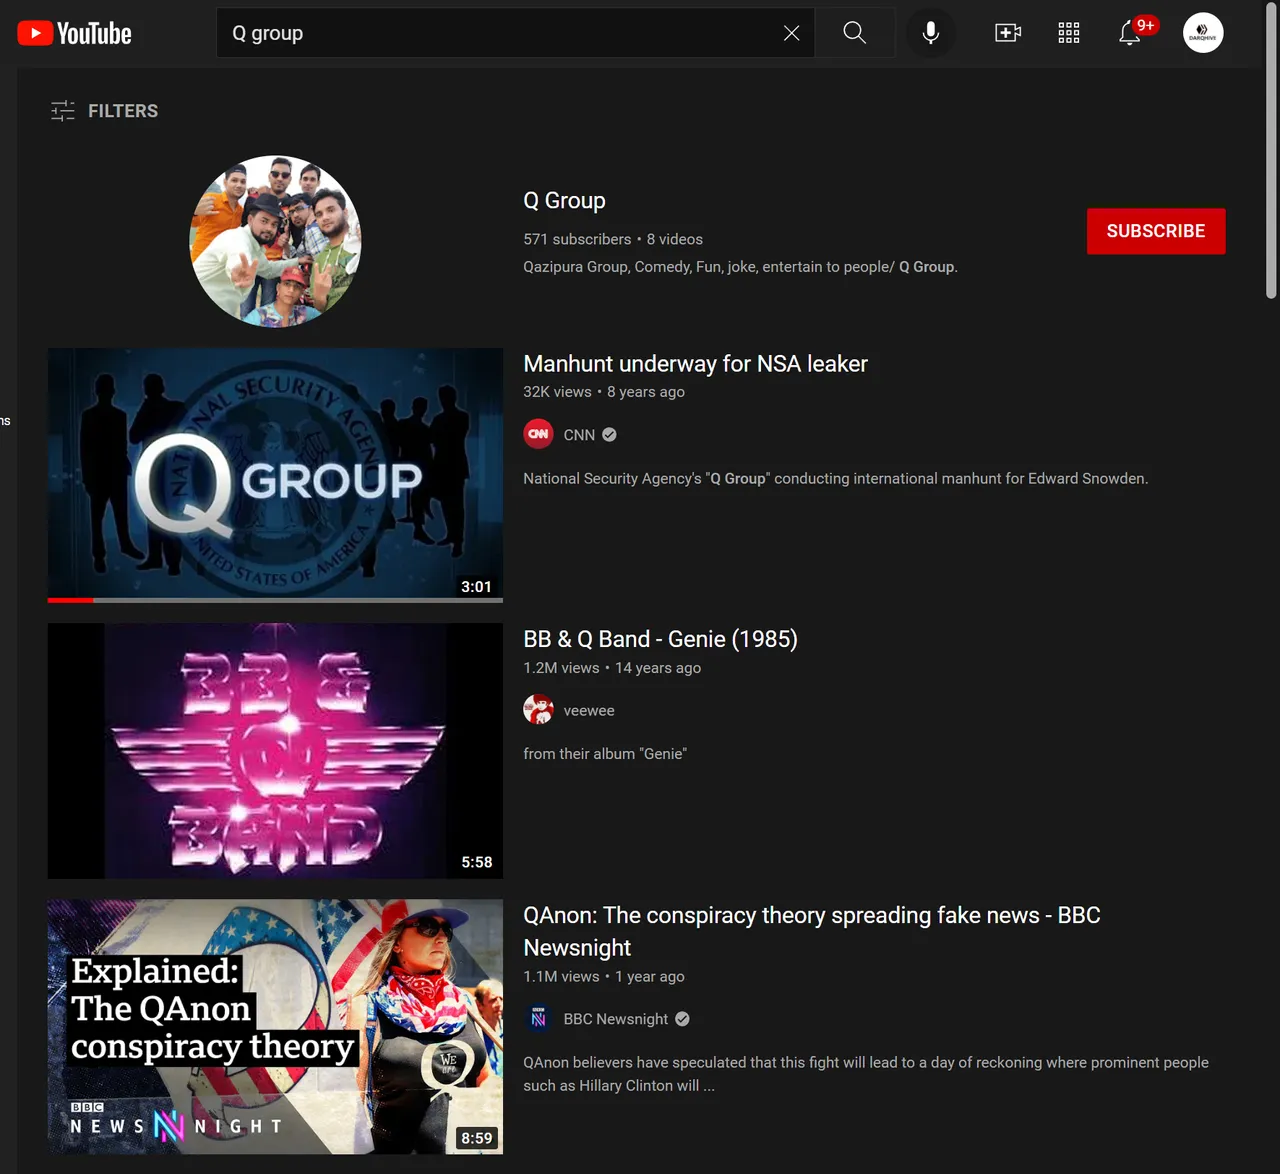Open the CNN channel name link

pyautogui.click(x=579, y=435)
